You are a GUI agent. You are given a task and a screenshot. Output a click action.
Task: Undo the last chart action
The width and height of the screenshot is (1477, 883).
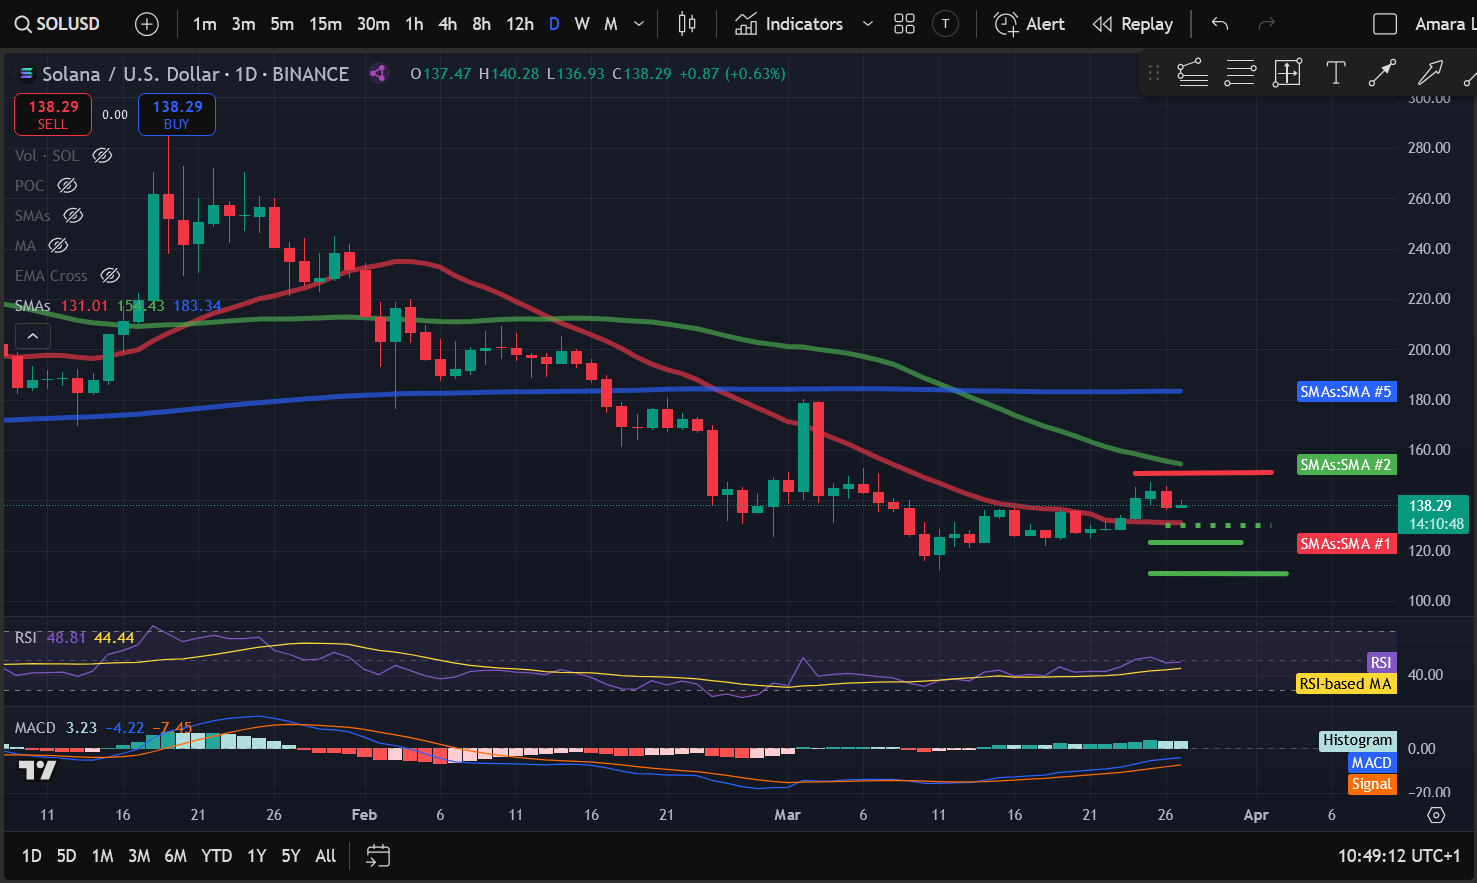coord(1220,24)
